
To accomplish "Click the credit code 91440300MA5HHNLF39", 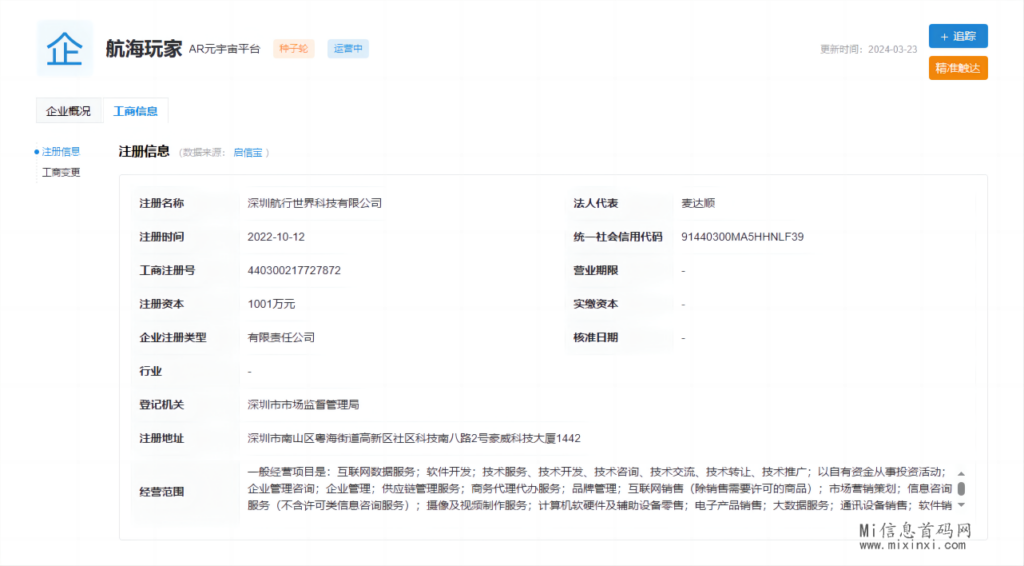I will tap(742, 237).
